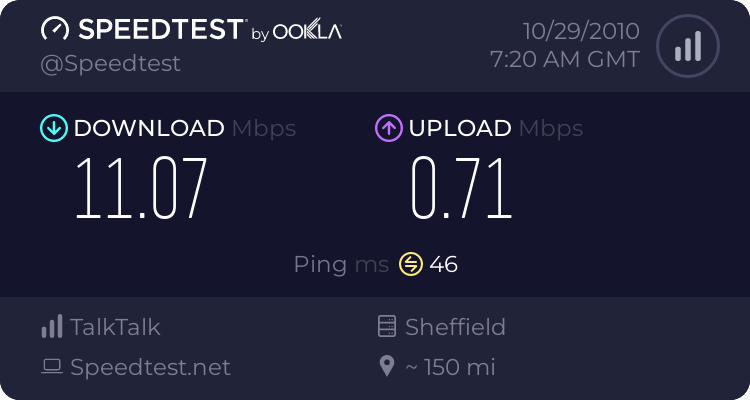Click the download arrow icon
Screen dimensions: 750x400
[x=53, y=128]
